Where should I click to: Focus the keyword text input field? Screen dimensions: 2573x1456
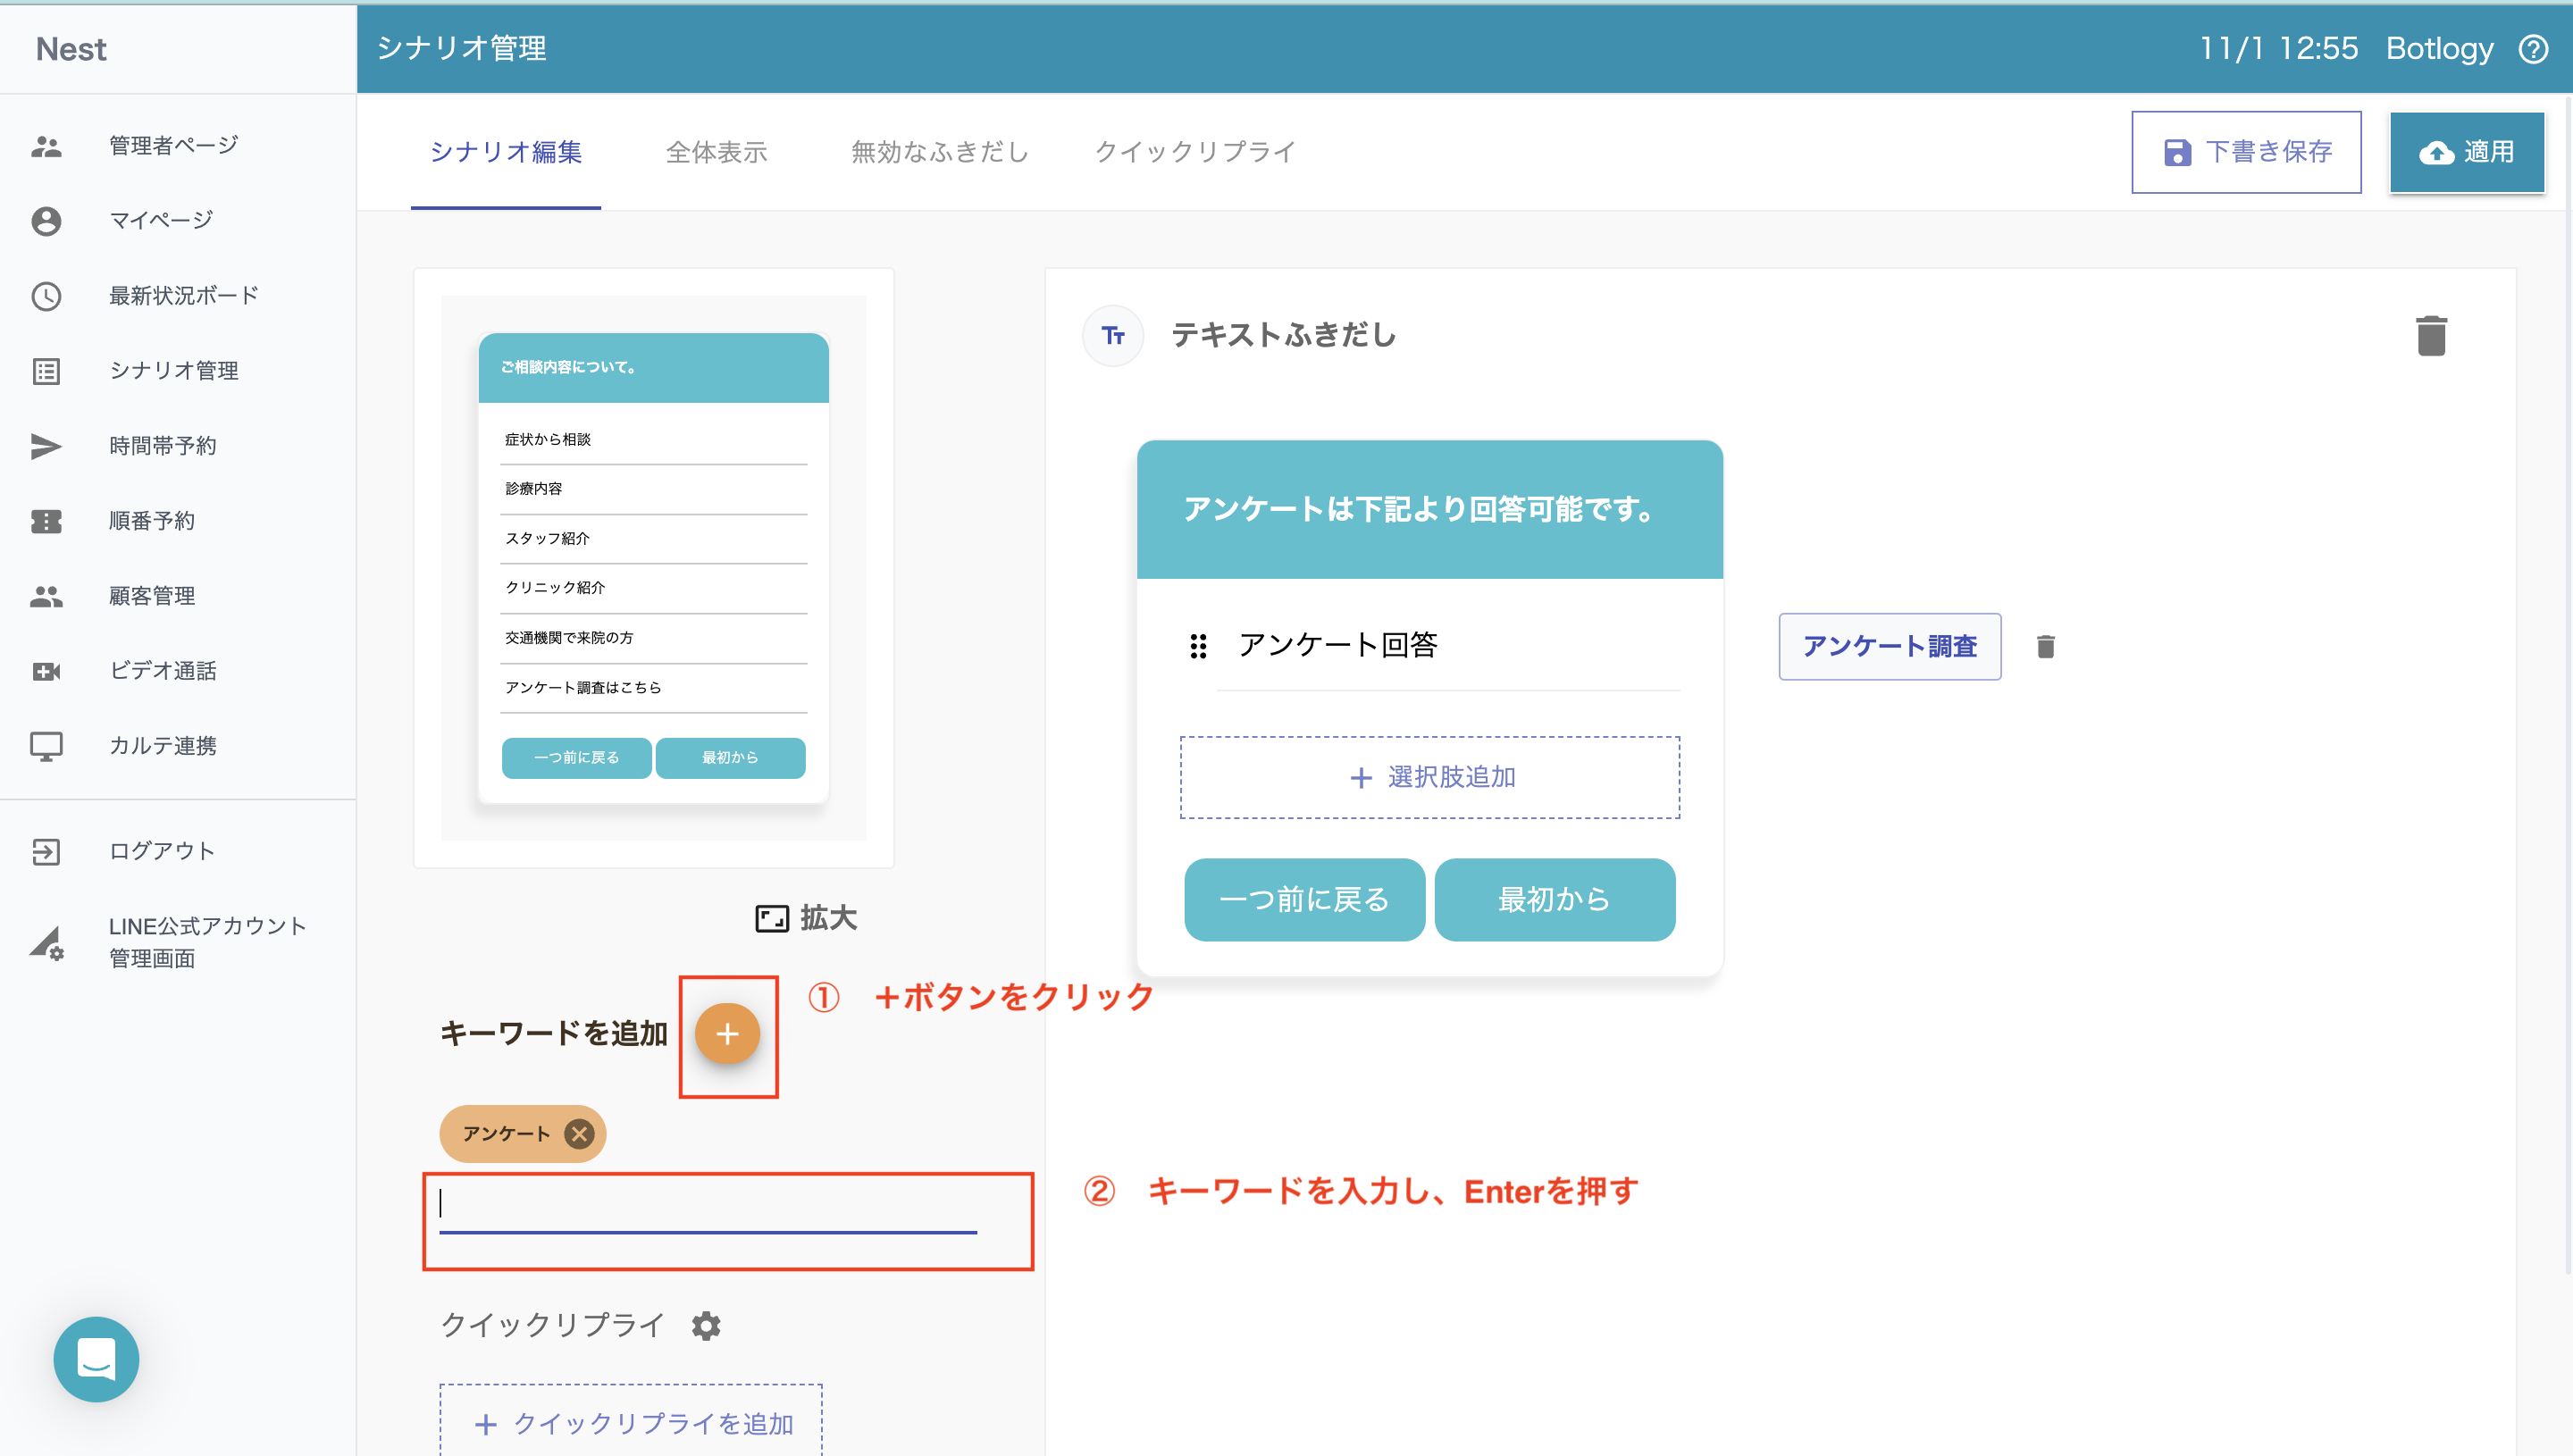click(x=707, y=1208)
